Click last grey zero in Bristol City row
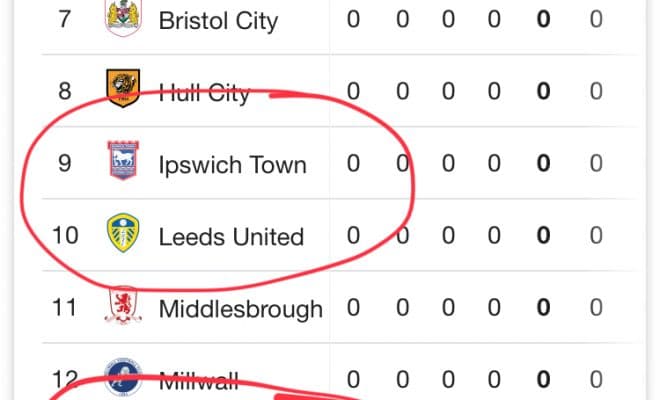Screen dimensions: 660x400 596,19
